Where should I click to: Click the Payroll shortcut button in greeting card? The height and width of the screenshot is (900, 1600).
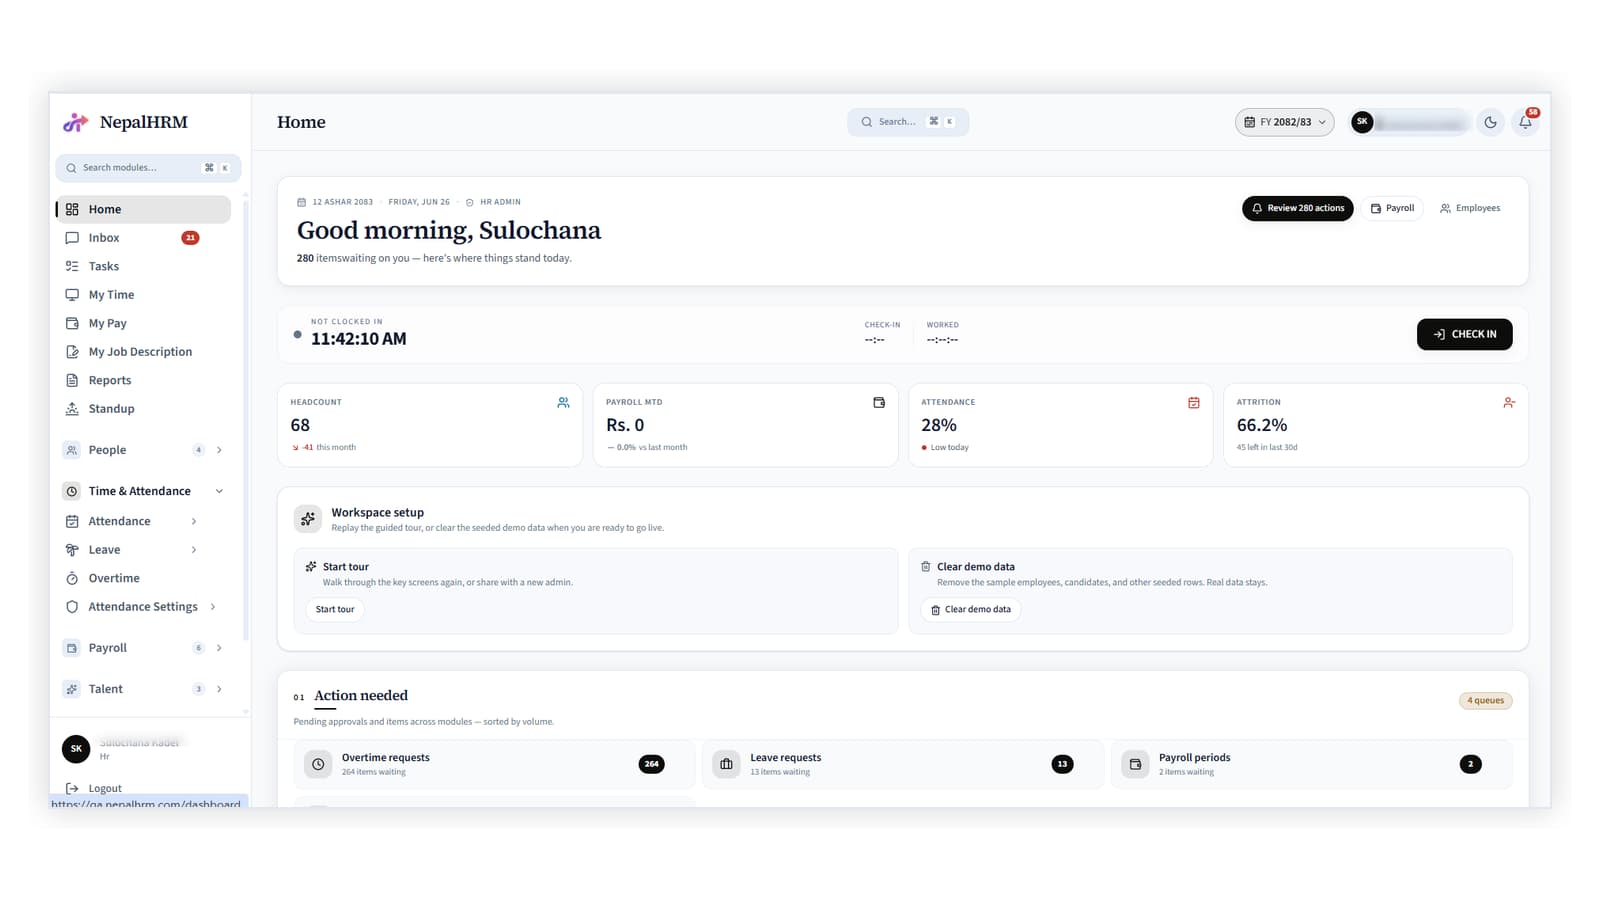(x=1392, y=208)
